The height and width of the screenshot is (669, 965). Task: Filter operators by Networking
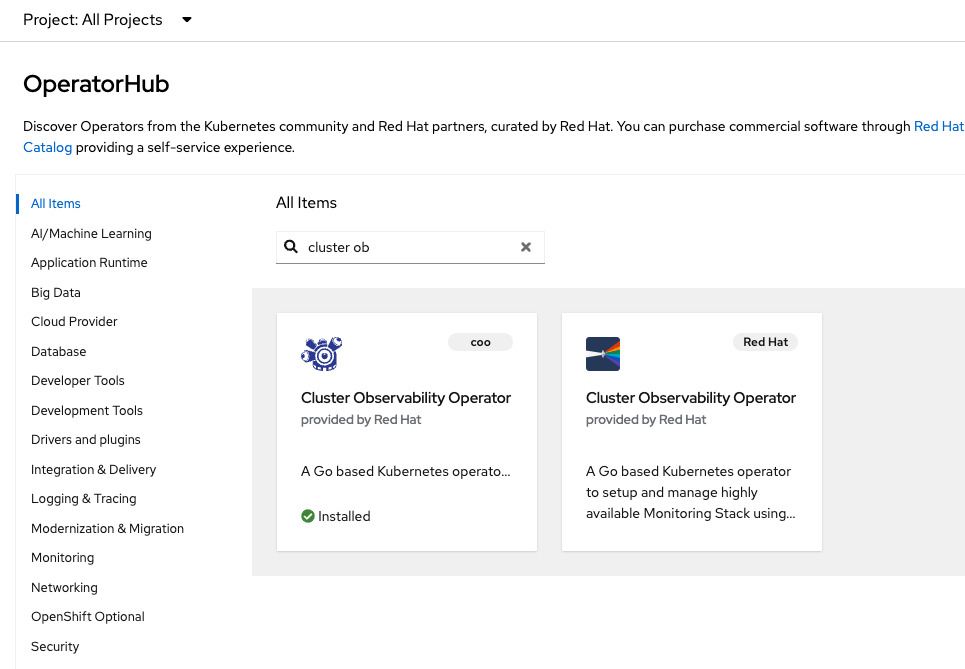64,588
